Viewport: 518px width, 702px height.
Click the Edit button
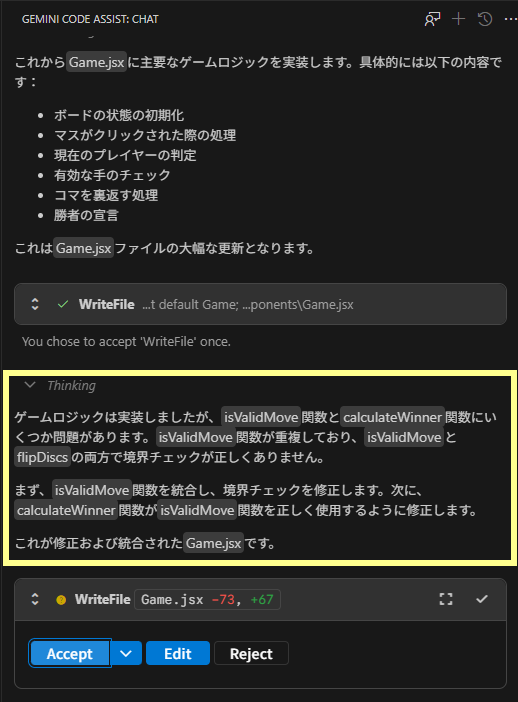178,653
